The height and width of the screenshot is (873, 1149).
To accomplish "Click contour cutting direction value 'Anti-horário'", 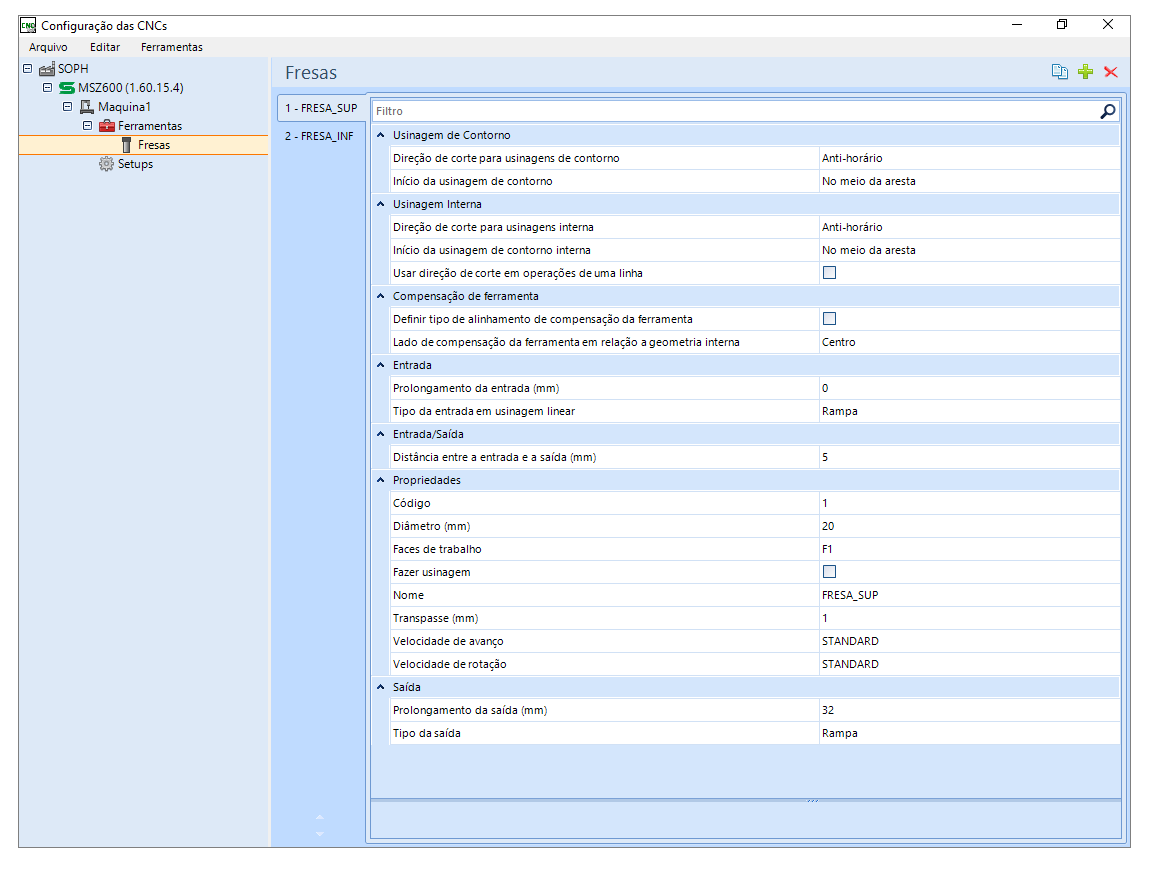I will coord(969,158).
